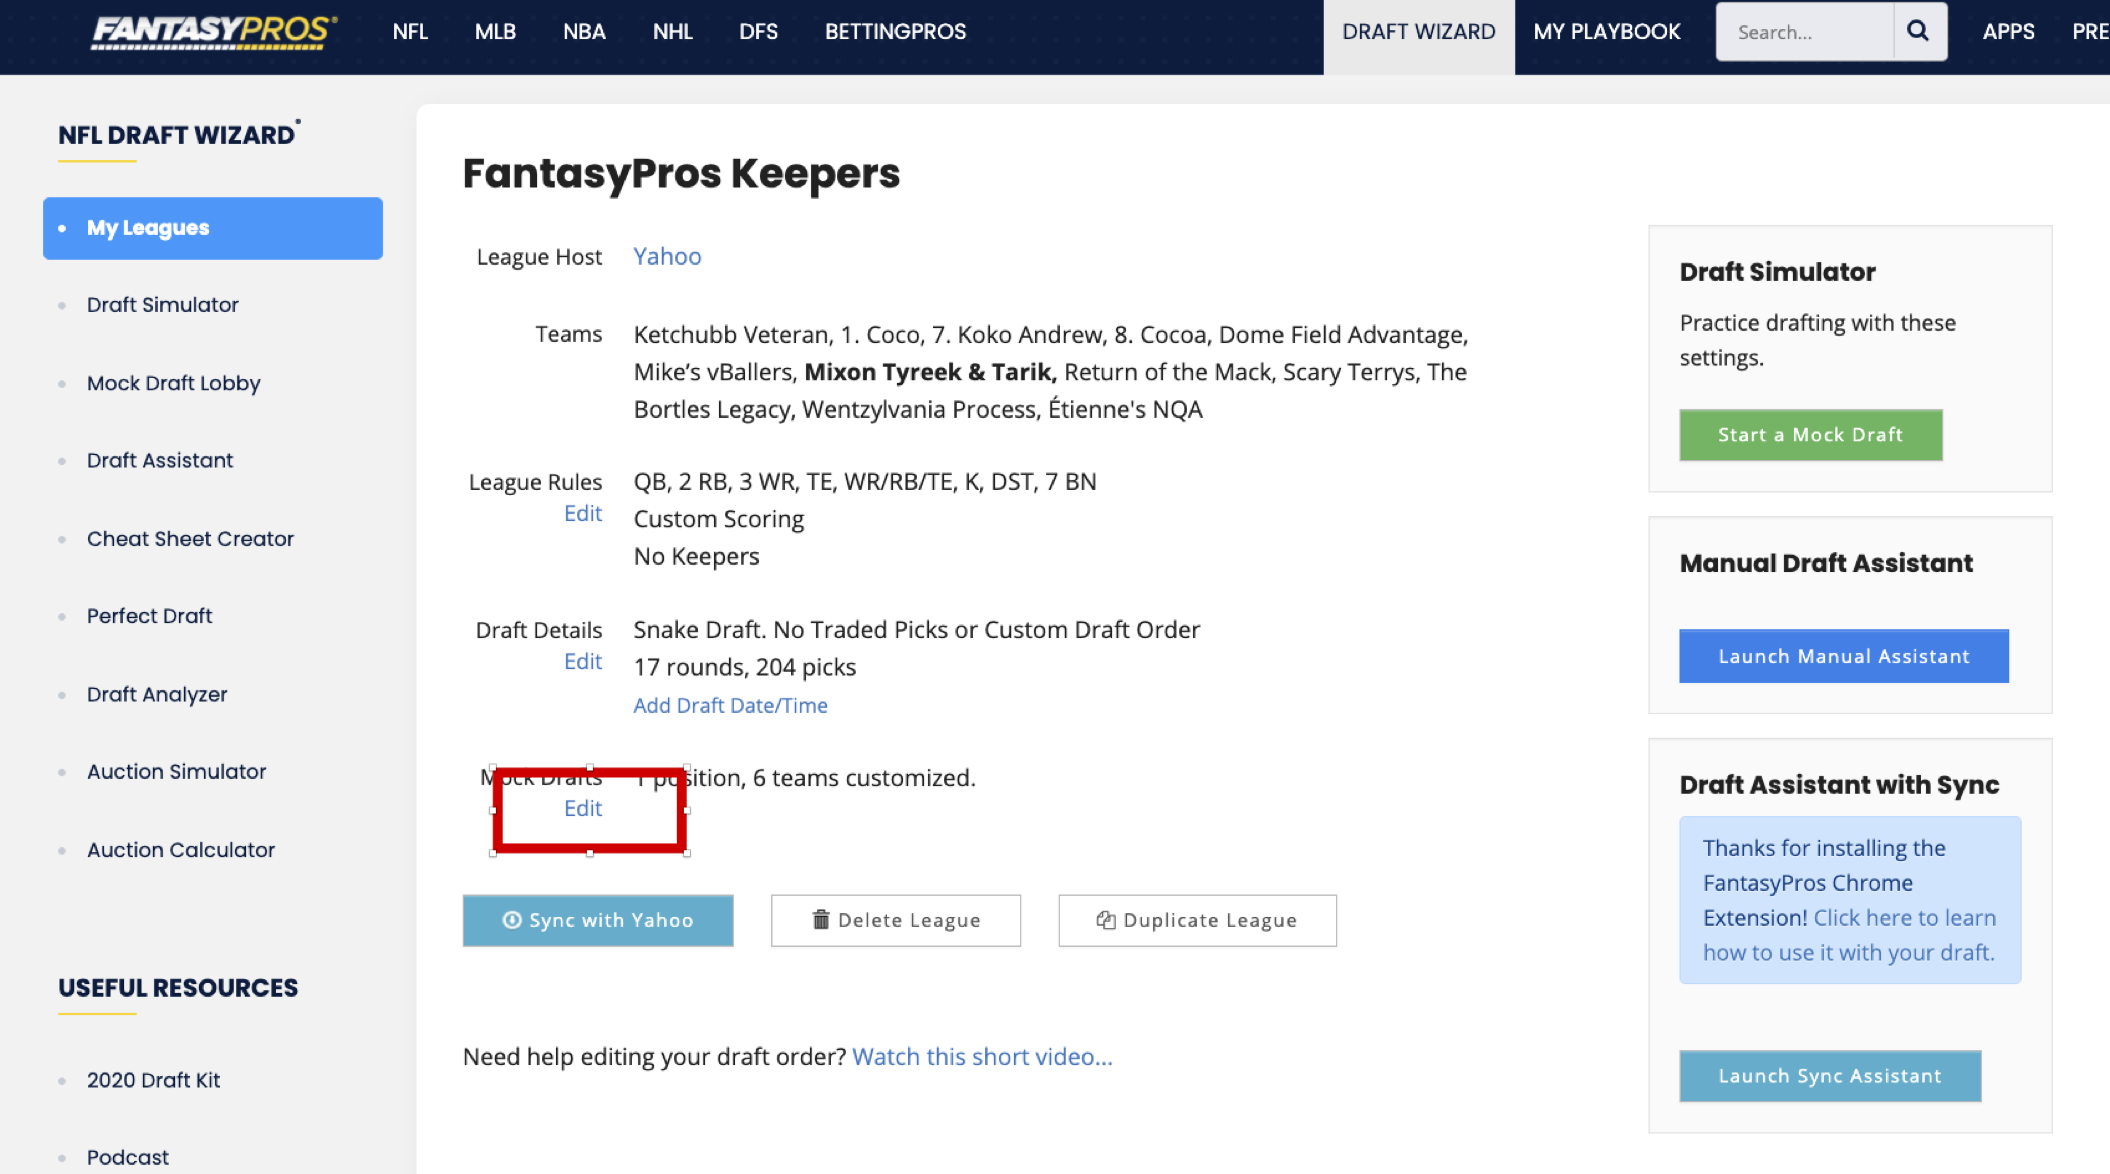Image resolution: width=2110 pixels, height=1174 pixels.
Task: Click Watch this short video link
Action: click(983, 1055)
